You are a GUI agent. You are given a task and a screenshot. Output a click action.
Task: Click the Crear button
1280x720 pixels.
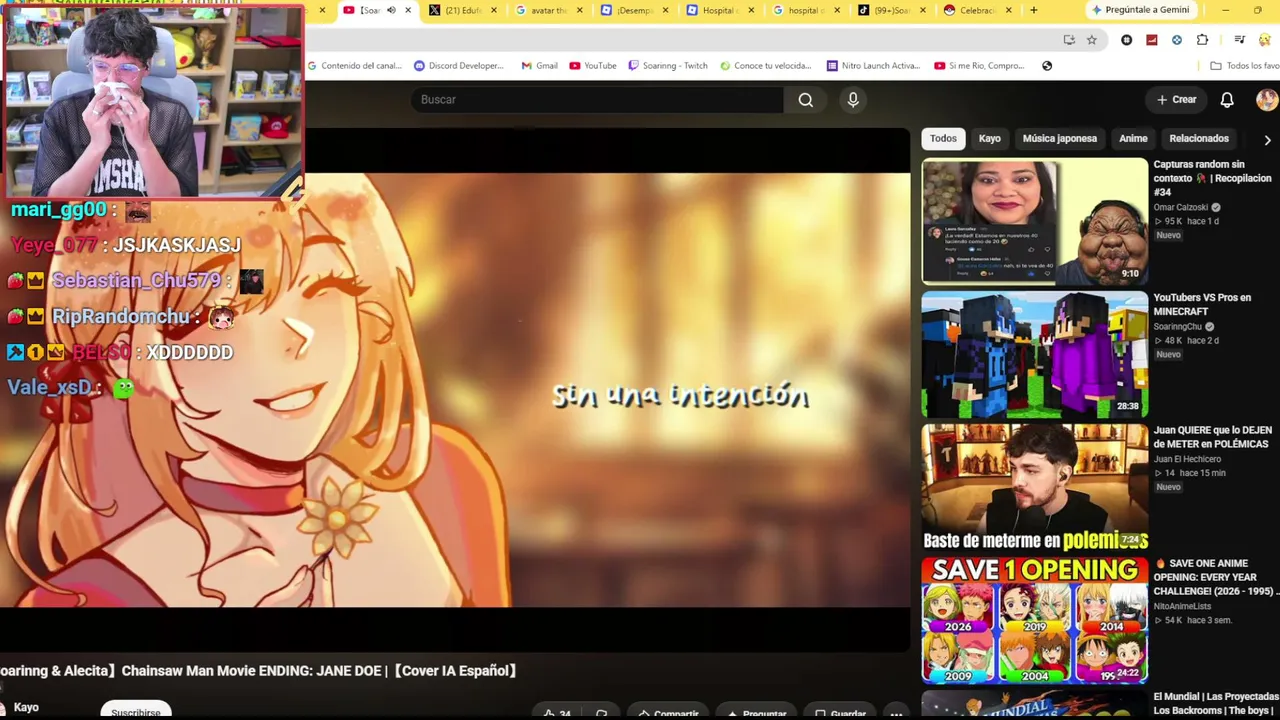point(1177,99)
